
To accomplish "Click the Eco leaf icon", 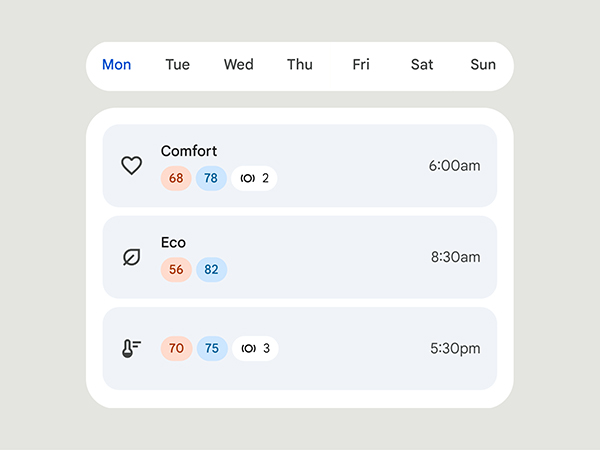I will point(131,257).
